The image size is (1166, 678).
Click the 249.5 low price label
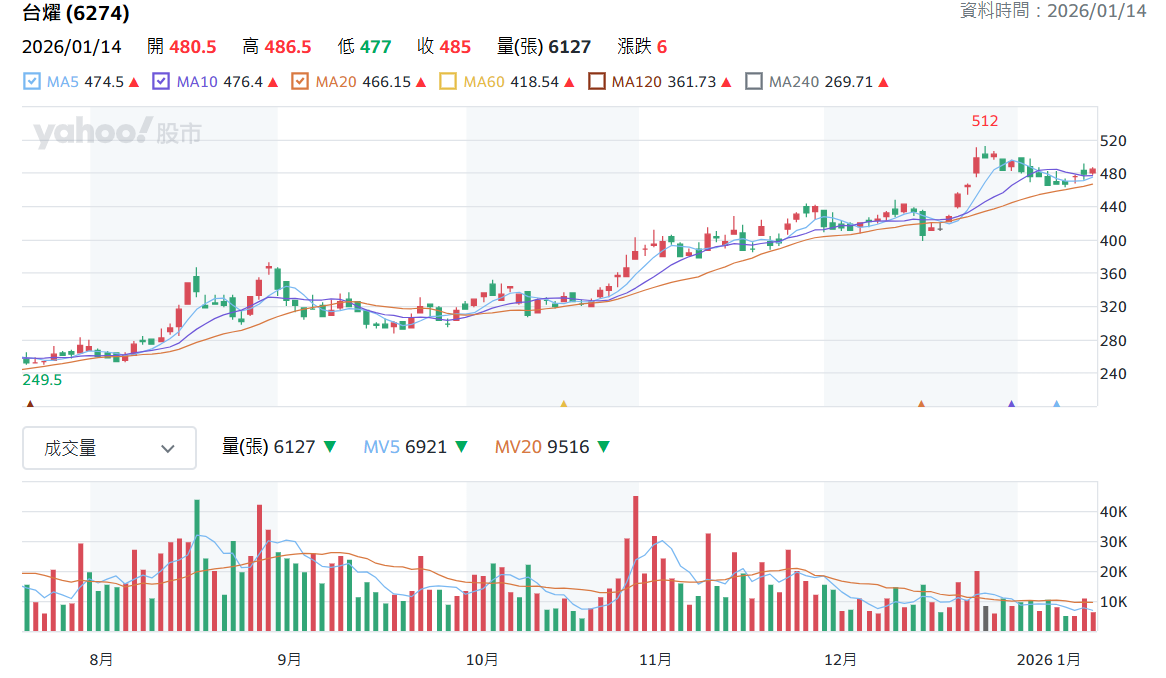pyautogui.click(x=42, y=380)
